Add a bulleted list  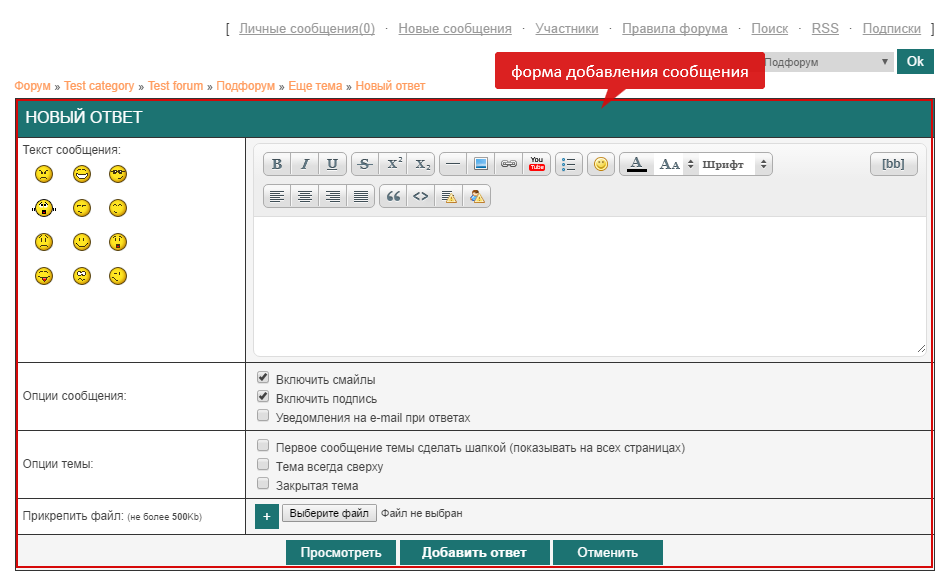pyautogui.click(x=569, y=164)
